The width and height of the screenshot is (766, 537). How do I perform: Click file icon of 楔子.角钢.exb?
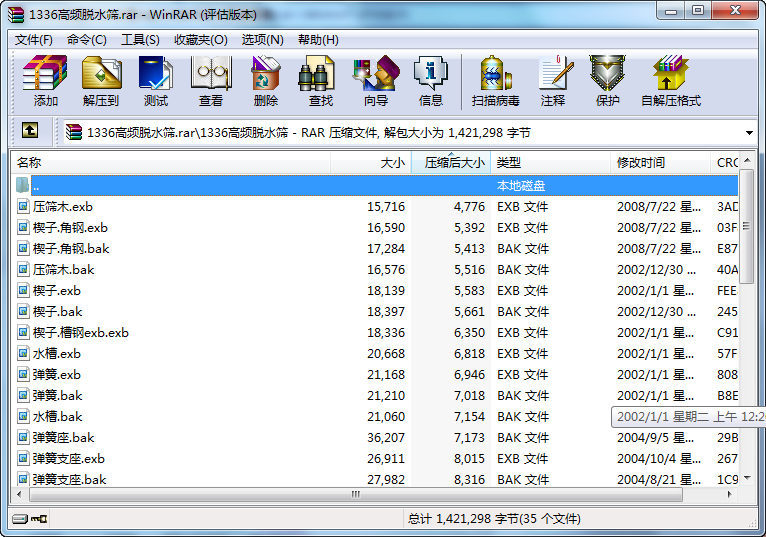23,227
